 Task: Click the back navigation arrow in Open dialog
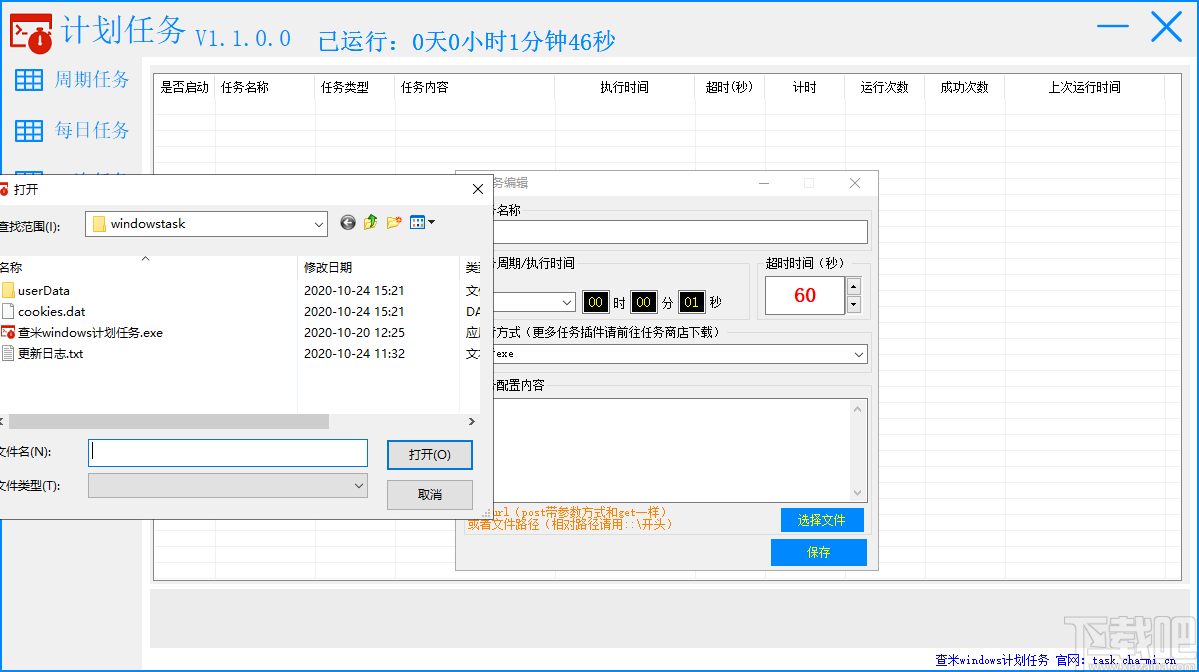[347, 223]
